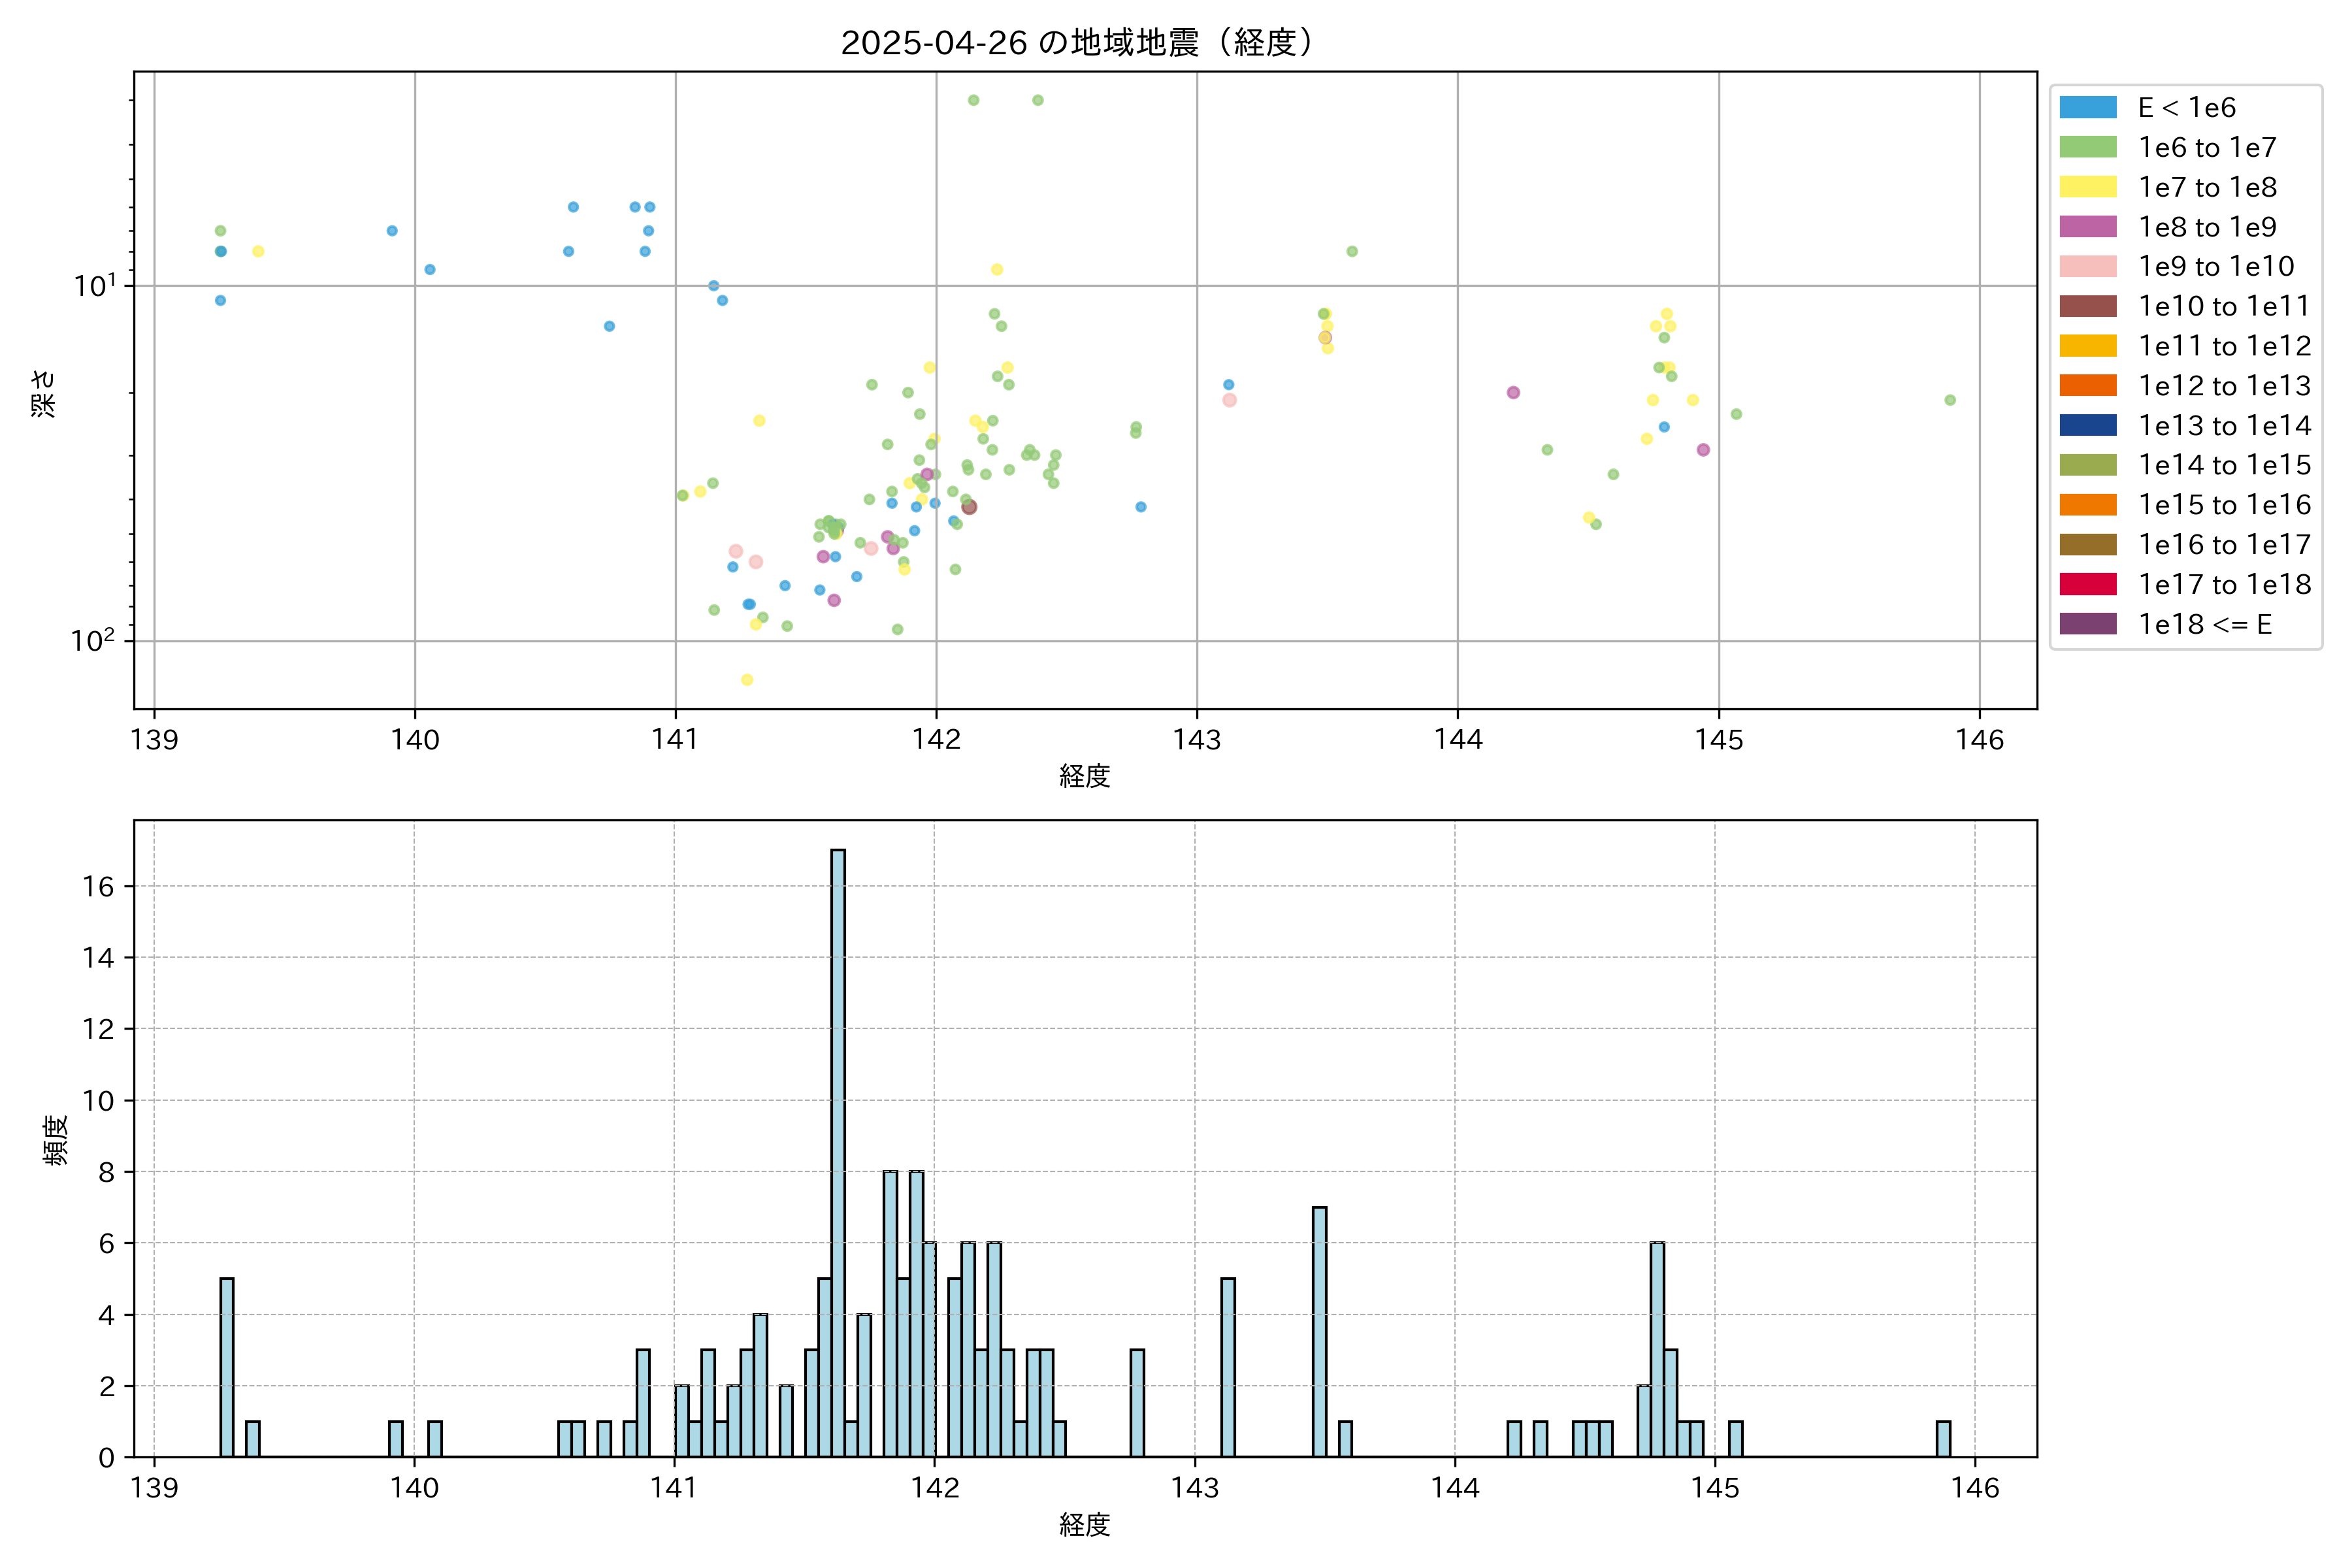Click the 頻度 y-axis label

pyautogui.click(x=56, y=1139)
